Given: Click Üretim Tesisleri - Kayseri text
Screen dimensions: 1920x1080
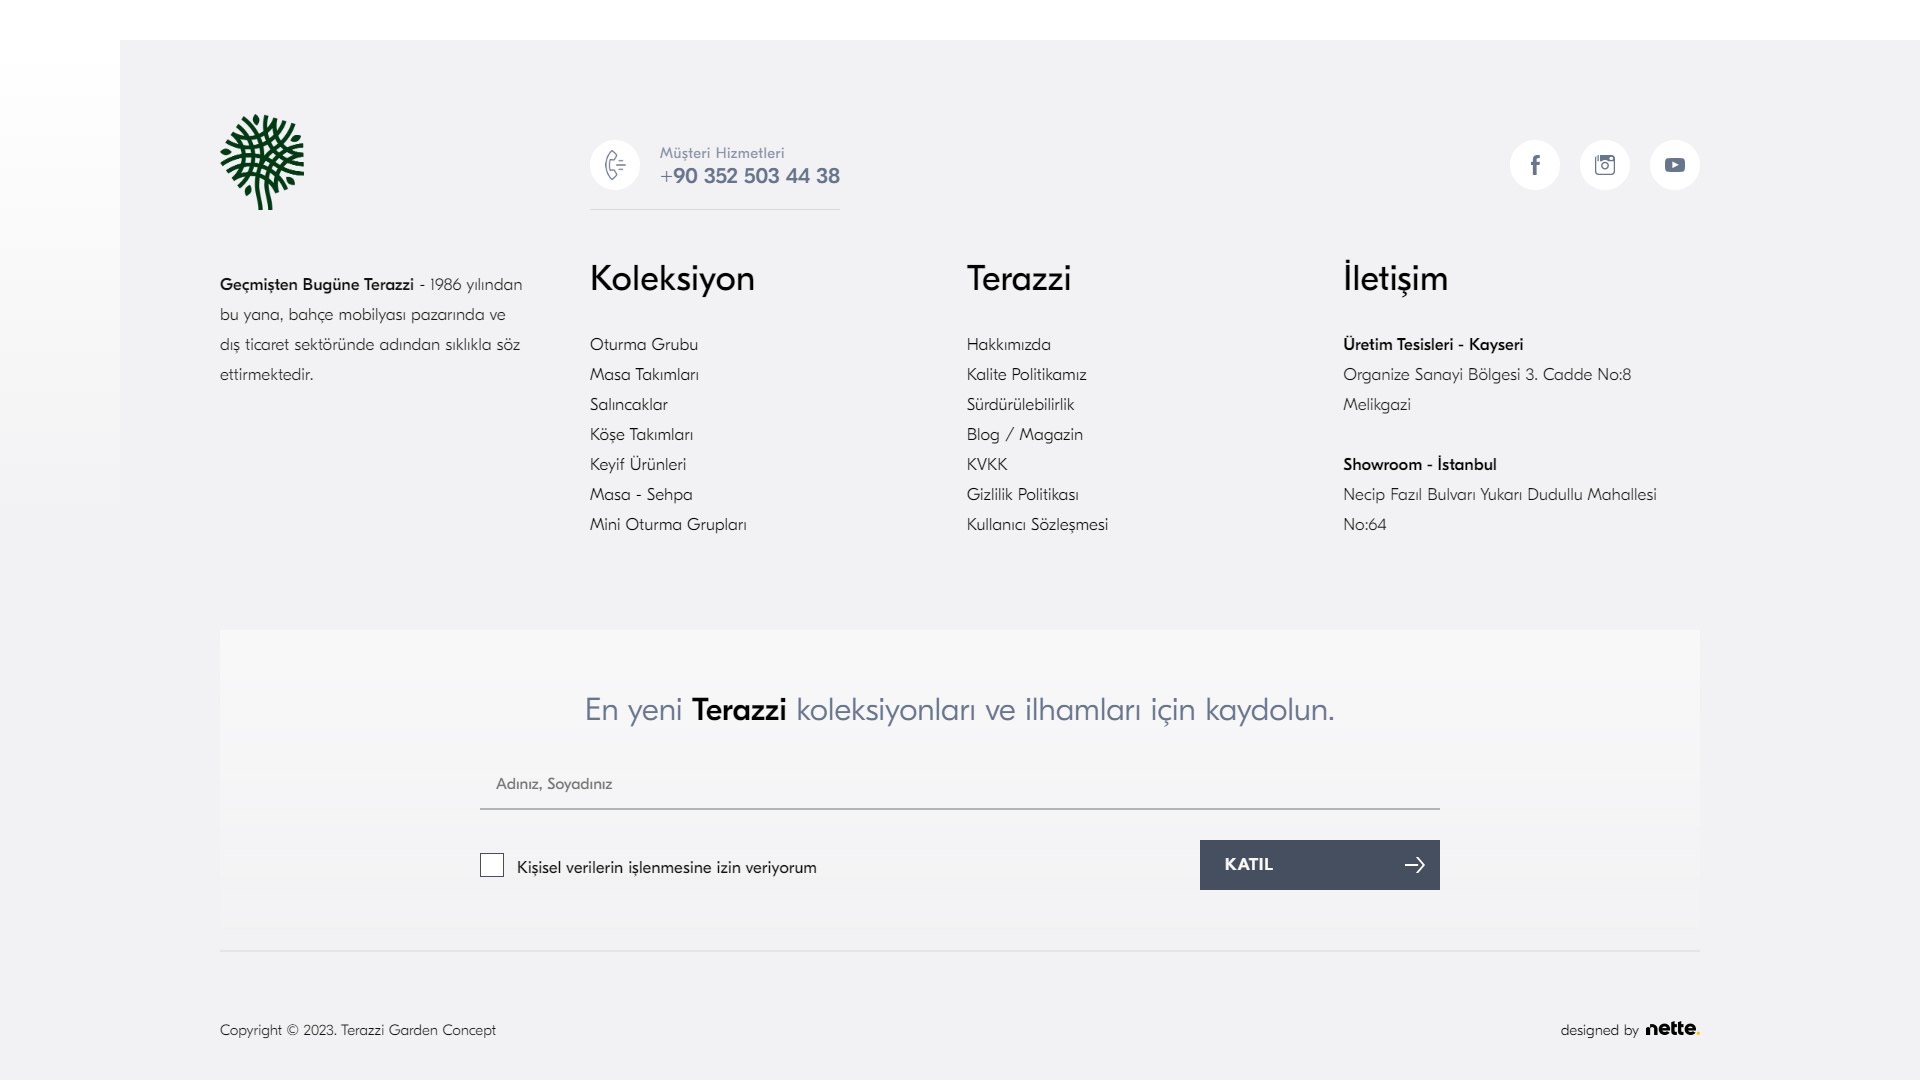Looking at the screenshot, I should [1433, 344].
